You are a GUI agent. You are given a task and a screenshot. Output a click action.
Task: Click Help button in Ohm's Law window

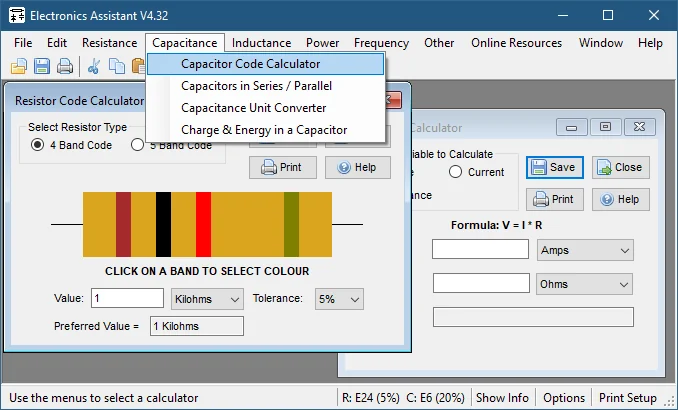pos(621,199)
